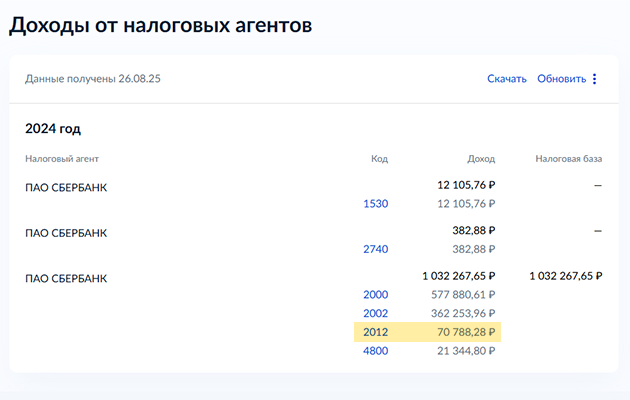Click the amount 21 344,80 ₽
Screen dimensions: 630x400
point(466,351)
